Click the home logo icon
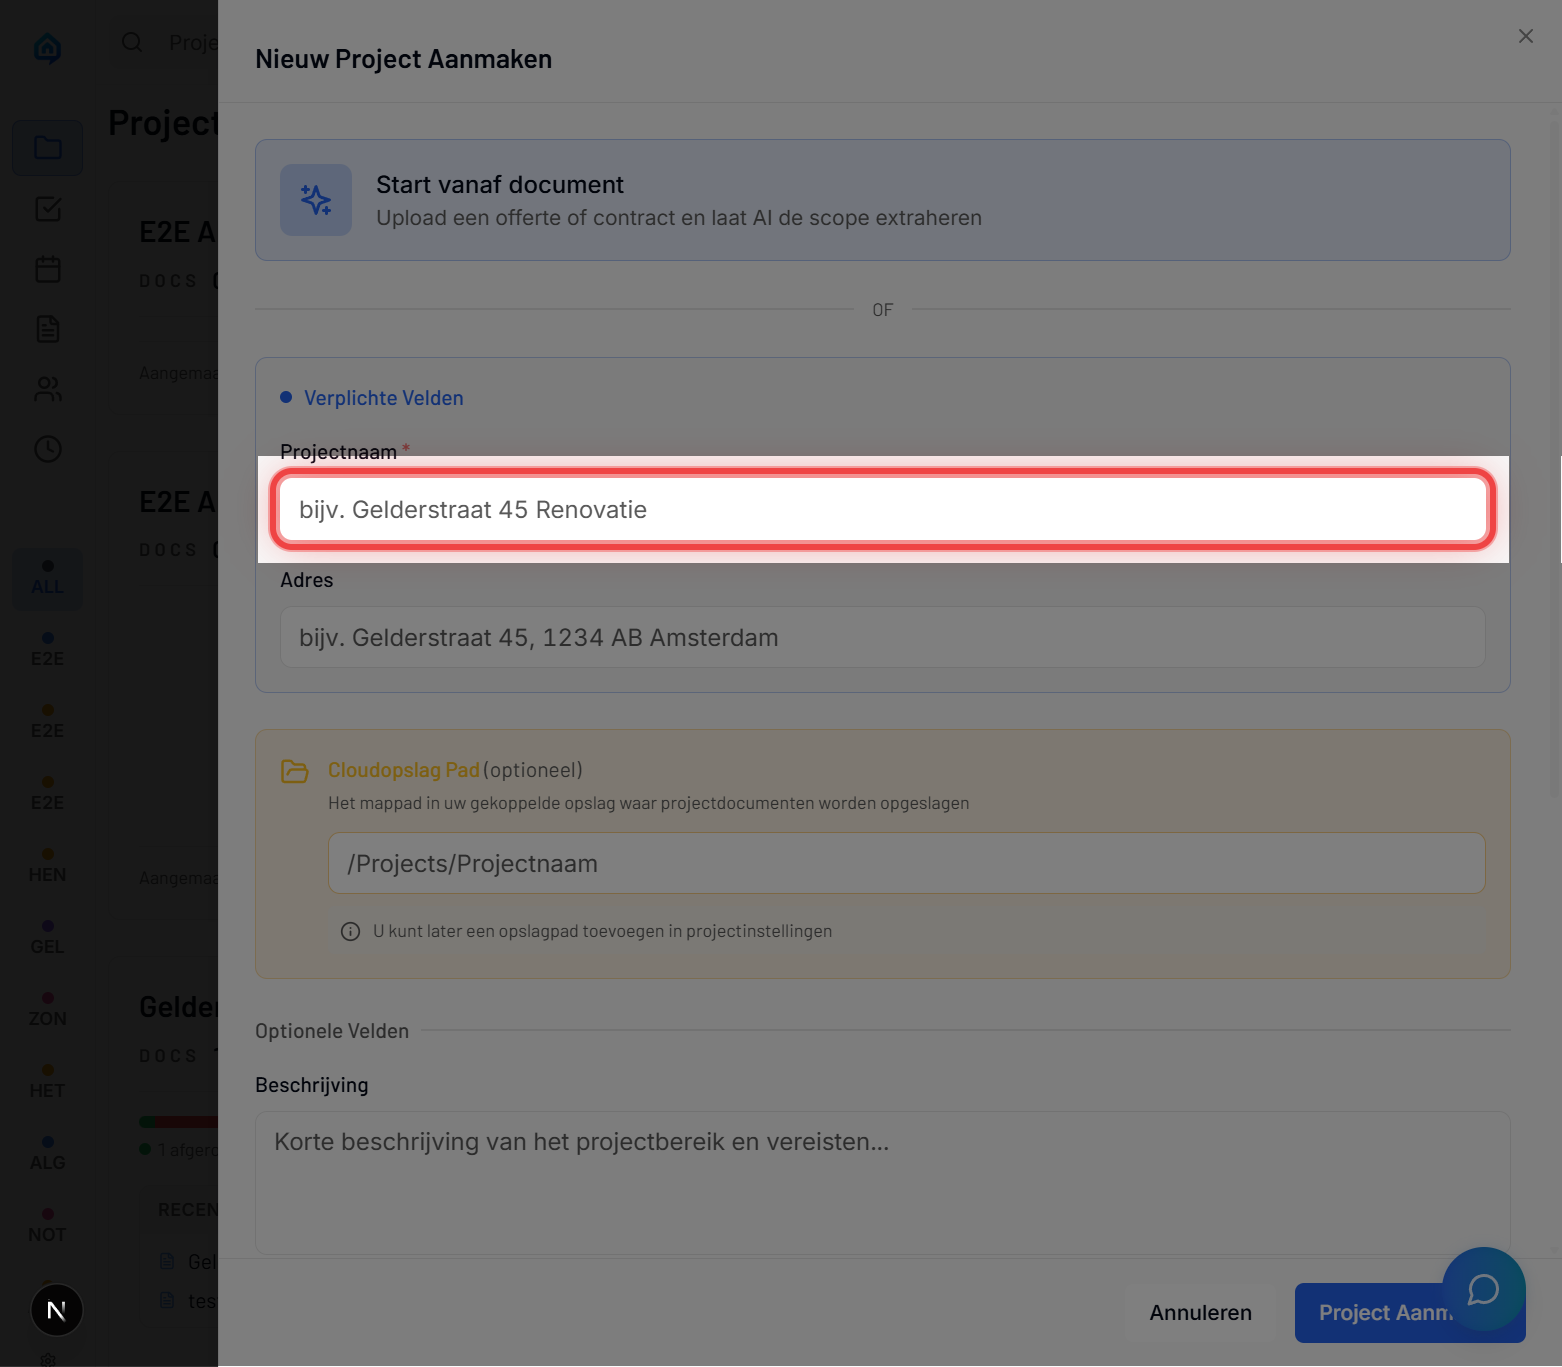The height and width of the screenshot is (1367, 1562). coord(48,47)
